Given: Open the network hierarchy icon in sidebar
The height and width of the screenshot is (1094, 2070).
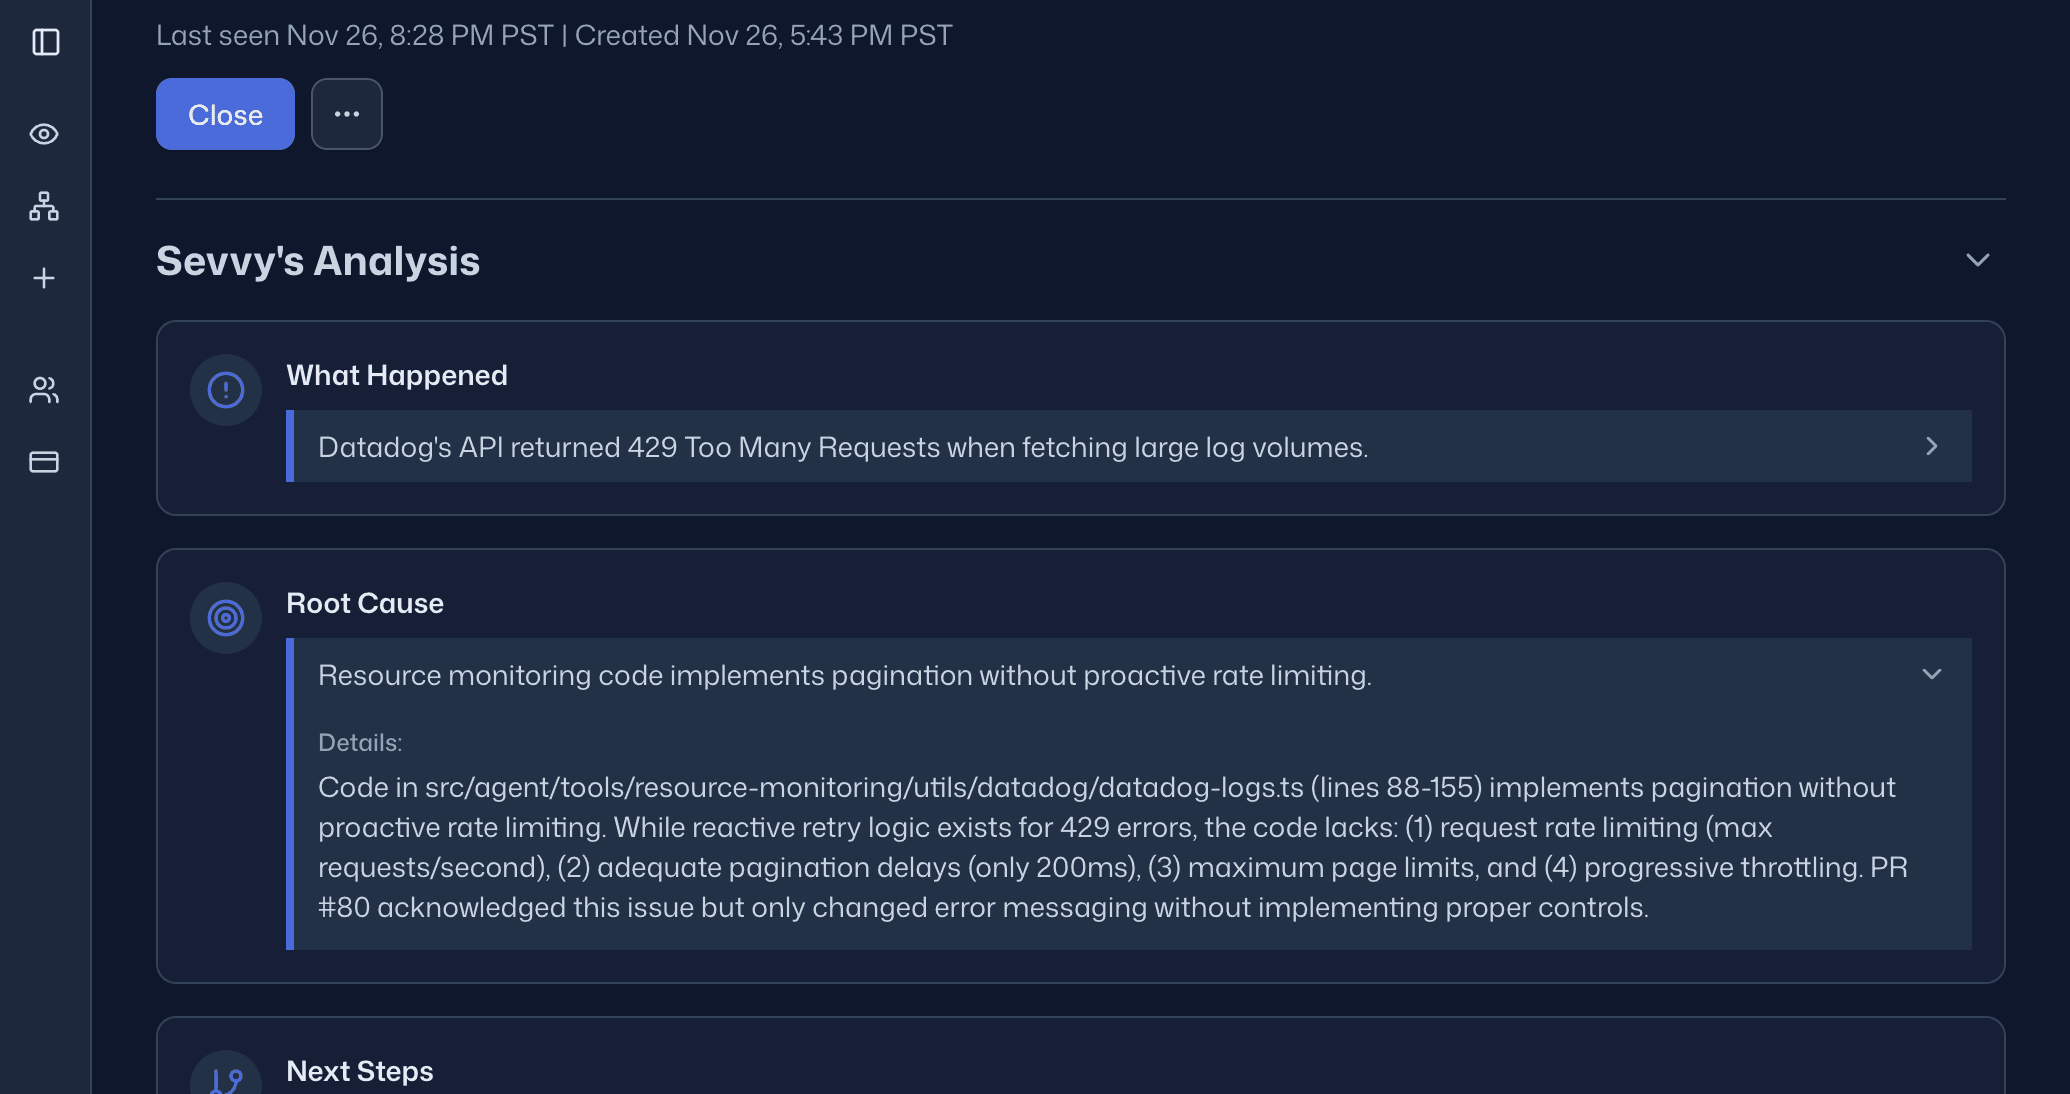Looking at the screenshot, I should point(44,206).
